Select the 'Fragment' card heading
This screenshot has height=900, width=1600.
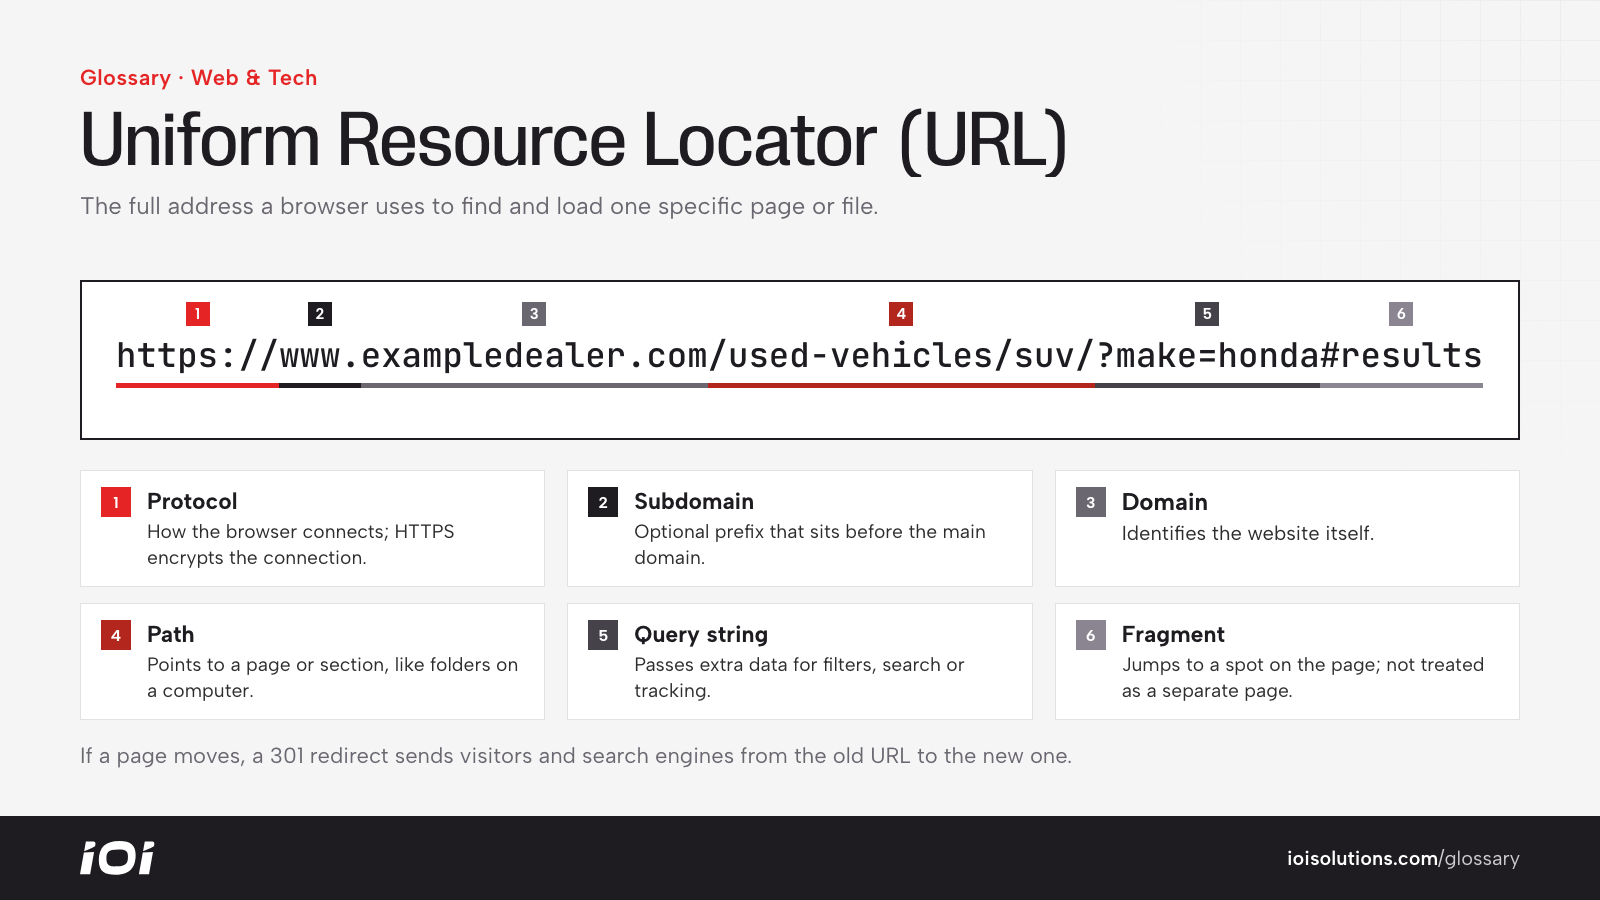click(x=1173, y=635)
